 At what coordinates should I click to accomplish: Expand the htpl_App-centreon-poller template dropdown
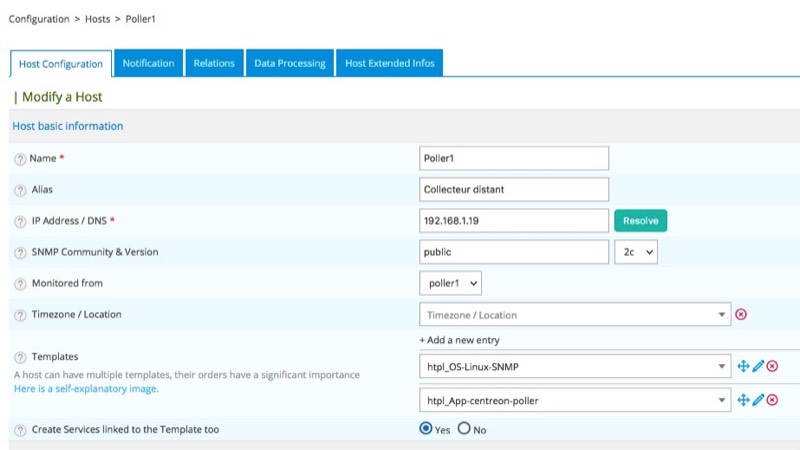point(722,400)
